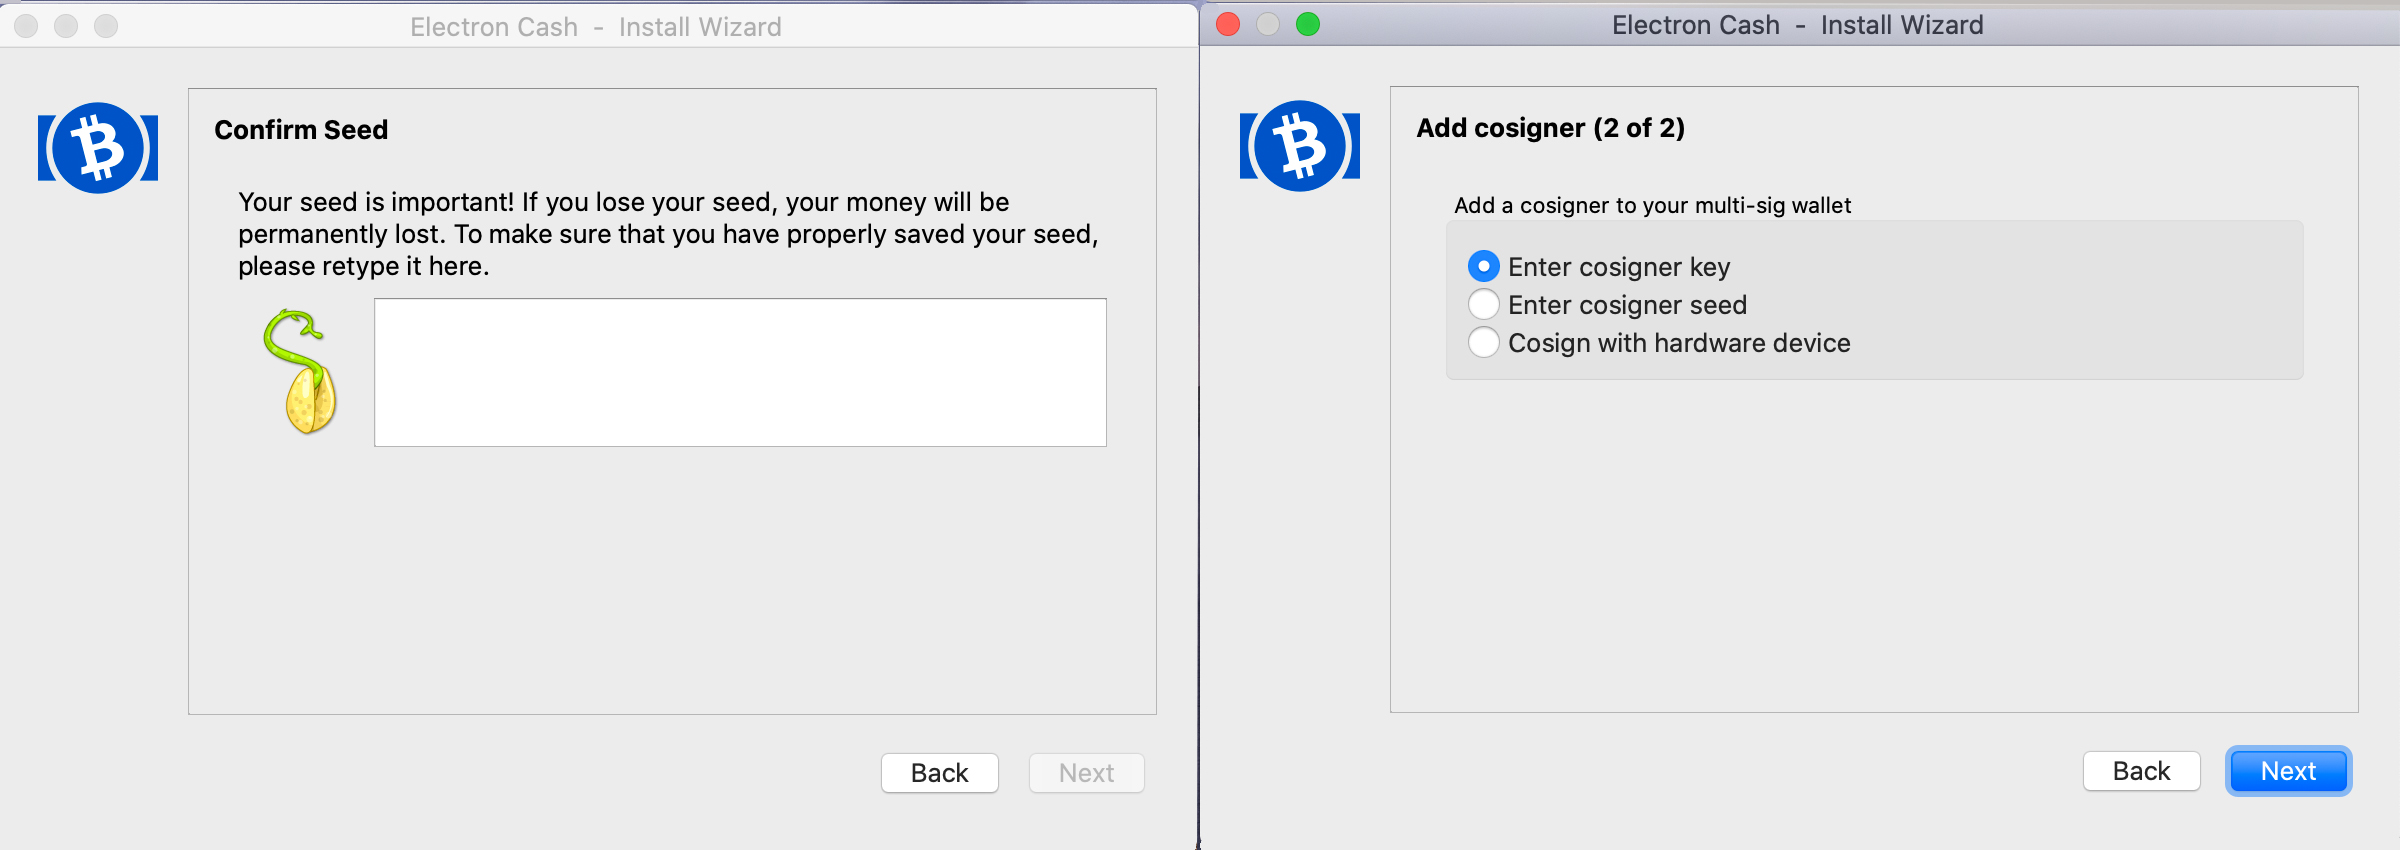Click the zoom button on the Confirm Seed window

[106, 26]
